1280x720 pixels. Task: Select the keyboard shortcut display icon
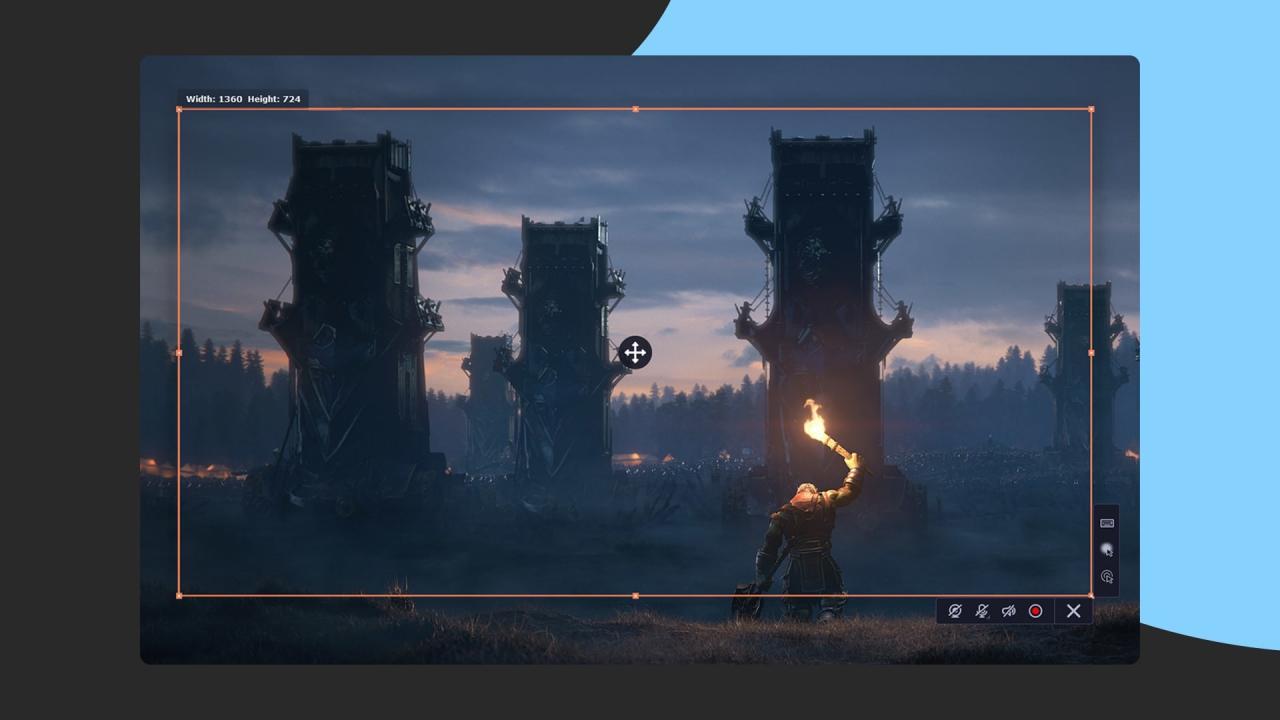click(1106, 521)
